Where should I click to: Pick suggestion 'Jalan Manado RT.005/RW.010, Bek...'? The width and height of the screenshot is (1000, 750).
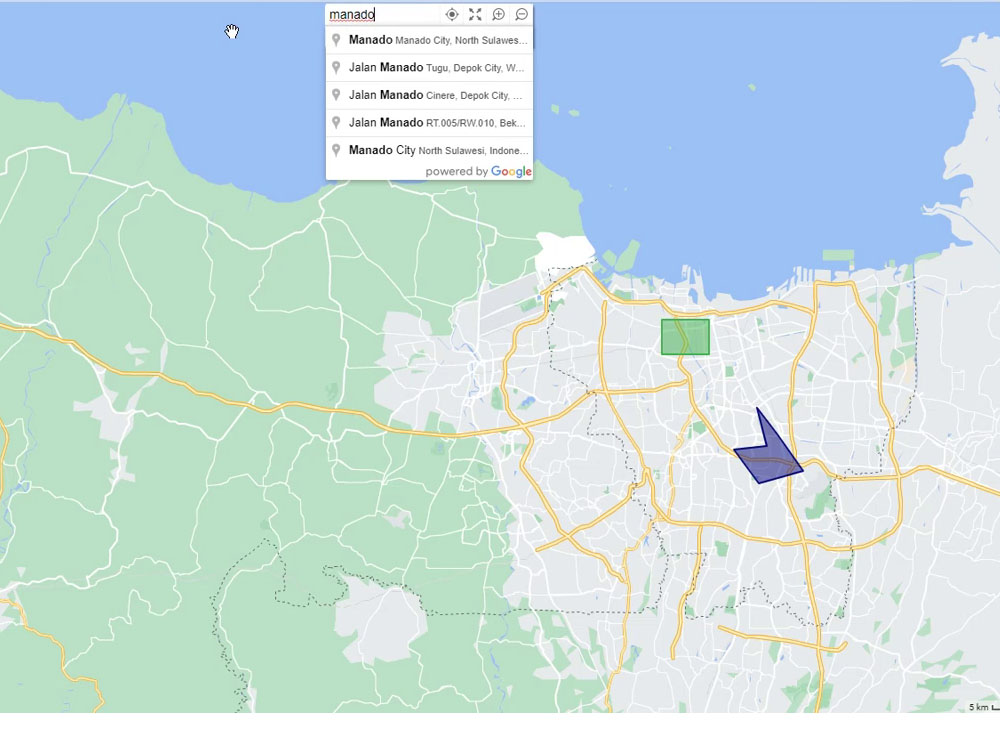(429, 122)
